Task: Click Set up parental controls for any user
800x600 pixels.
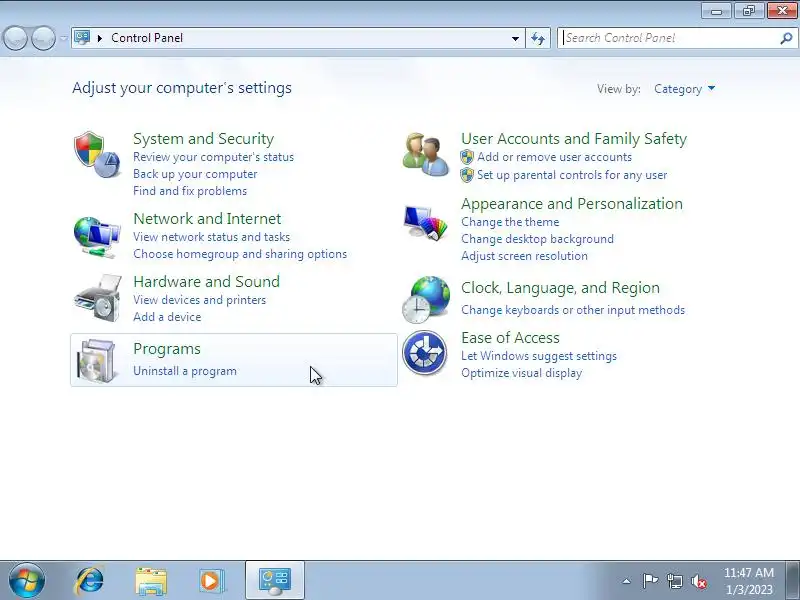Action: click(572, 175)
